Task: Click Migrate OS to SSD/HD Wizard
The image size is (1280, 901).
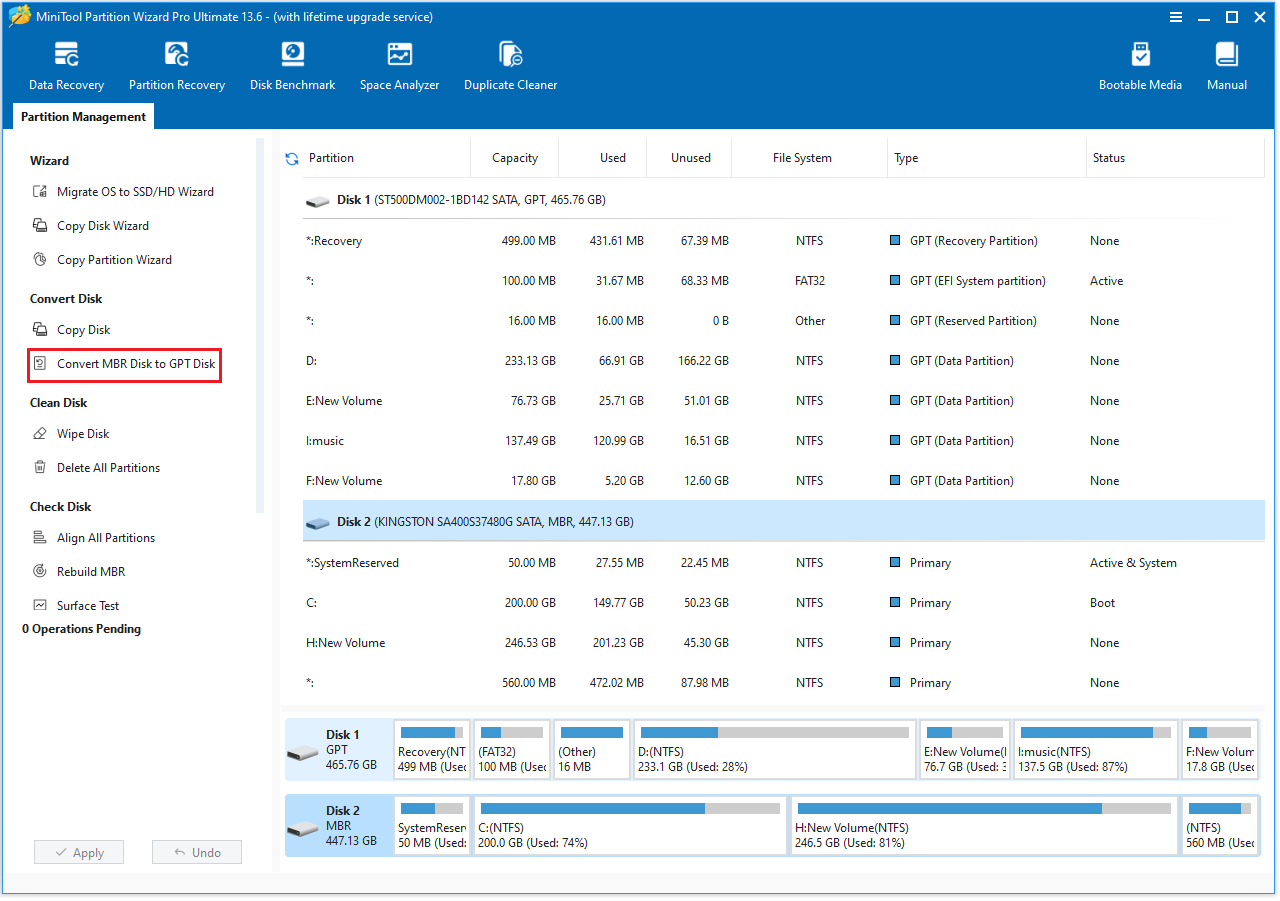Action: pyautogui.click(x=123, y=192)
